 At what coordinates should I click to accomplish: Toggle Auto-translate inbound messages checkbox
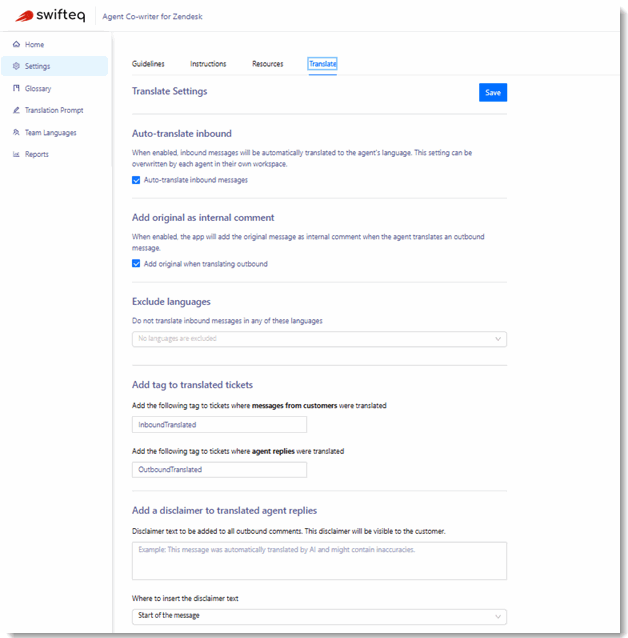click(136, 180)
